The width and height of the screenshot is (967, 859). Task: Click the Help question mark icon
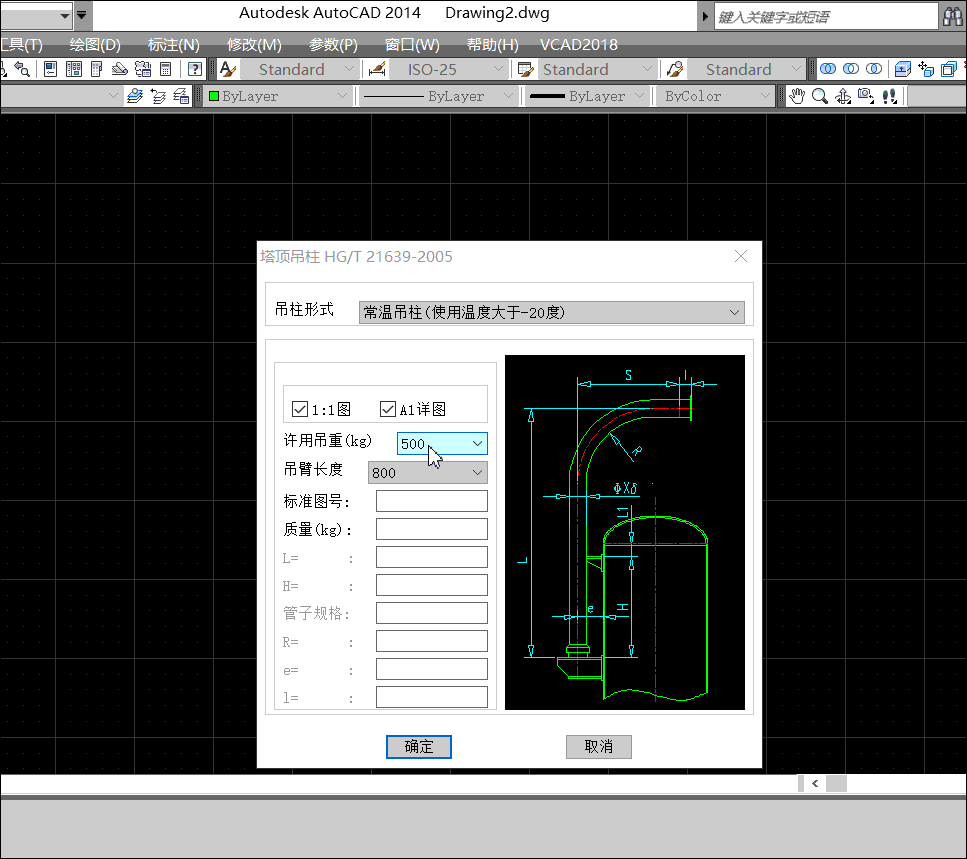coord(195,69)
